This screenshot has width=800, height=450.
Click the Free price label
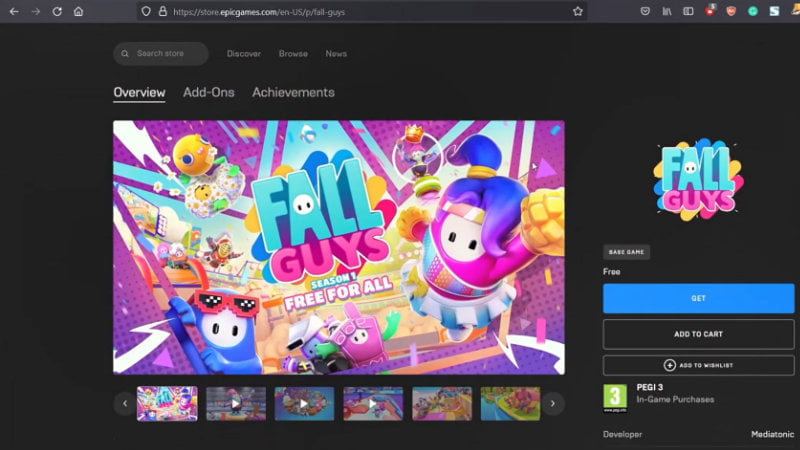(x=612, y=271)
